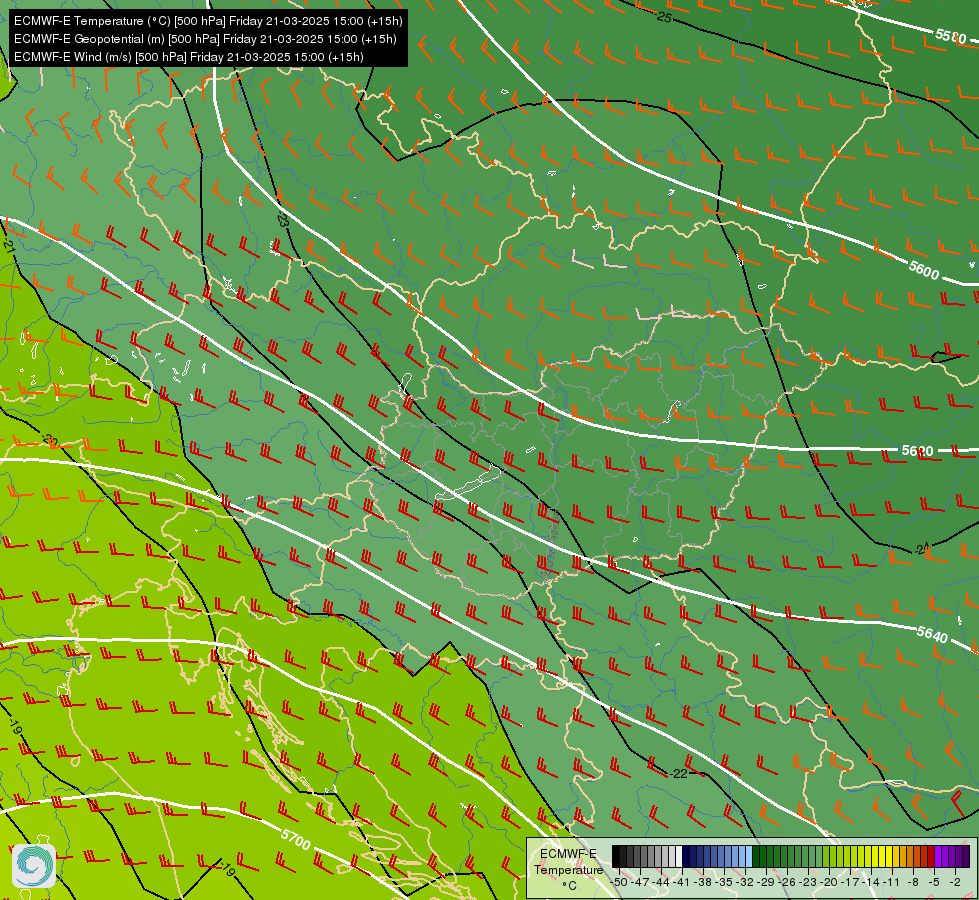Click the -24 isotherm label on the map

pos(923,549)
